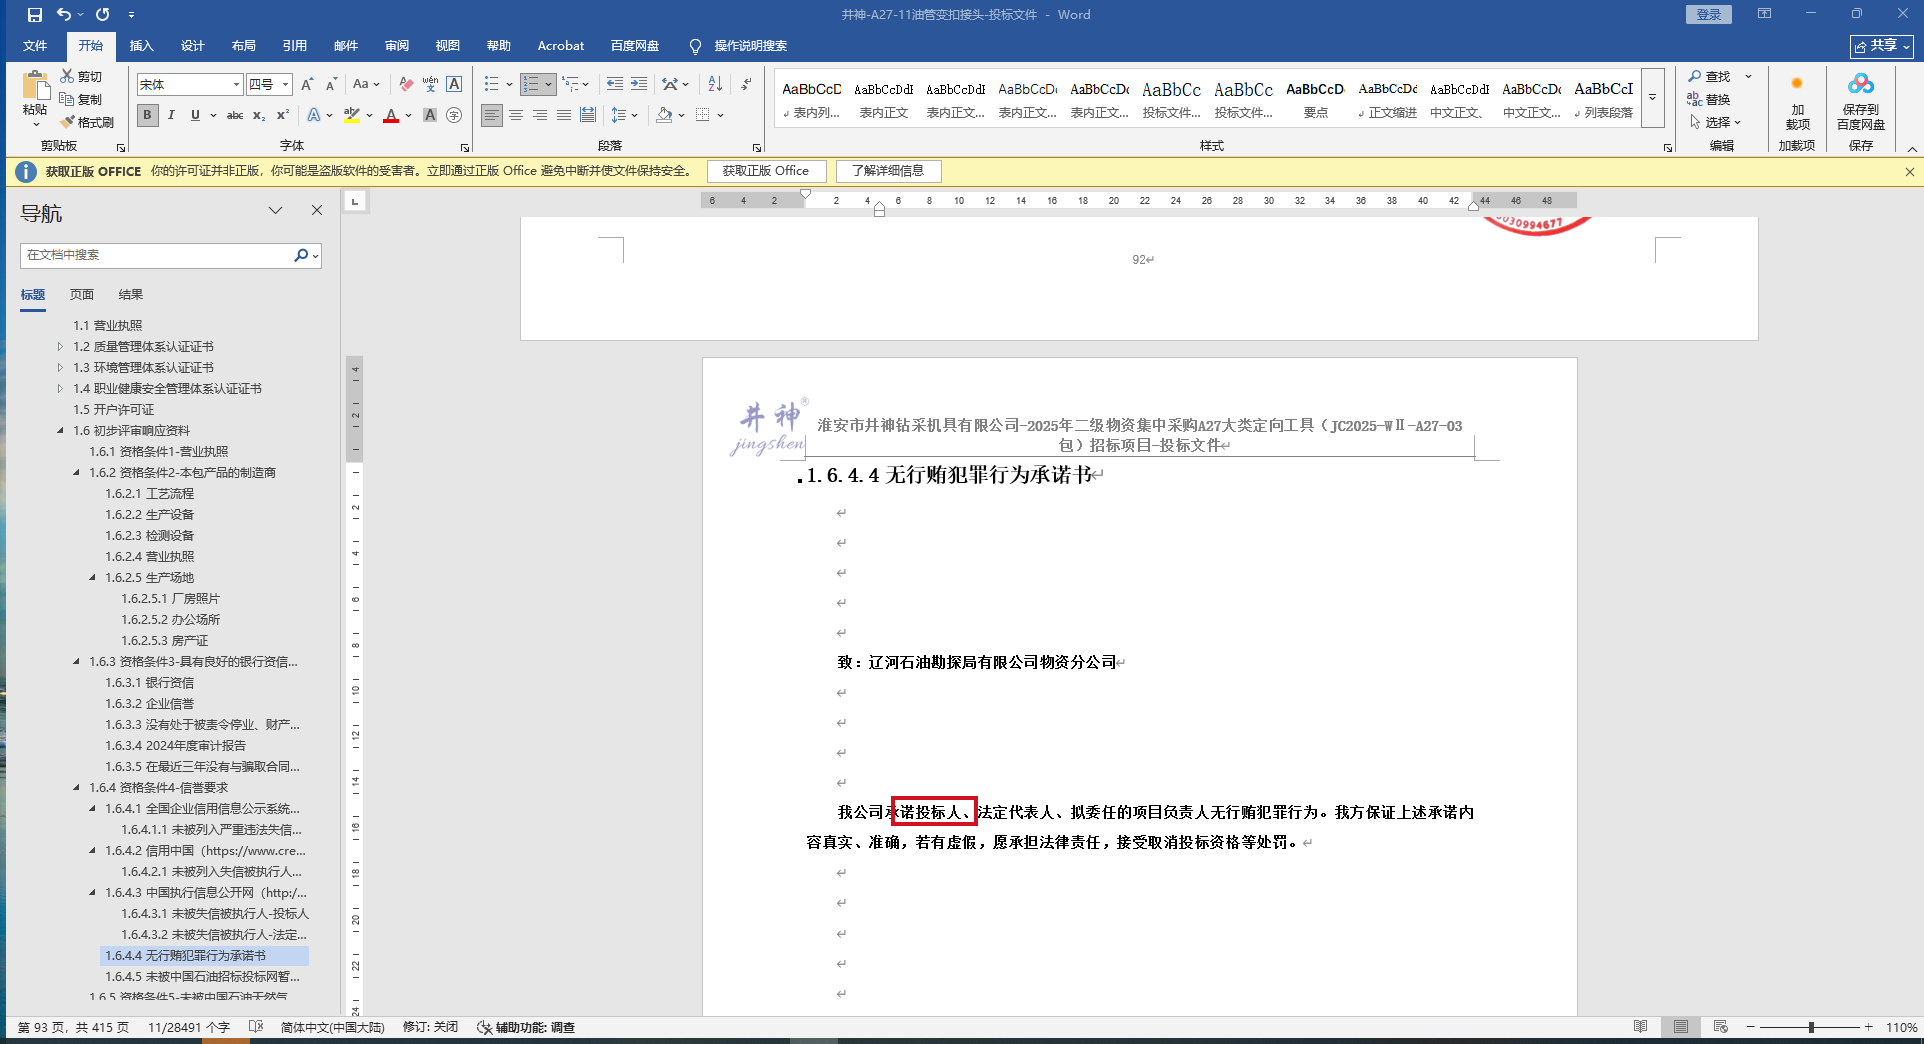Toggle superscript formatting

tap(283, 115)
